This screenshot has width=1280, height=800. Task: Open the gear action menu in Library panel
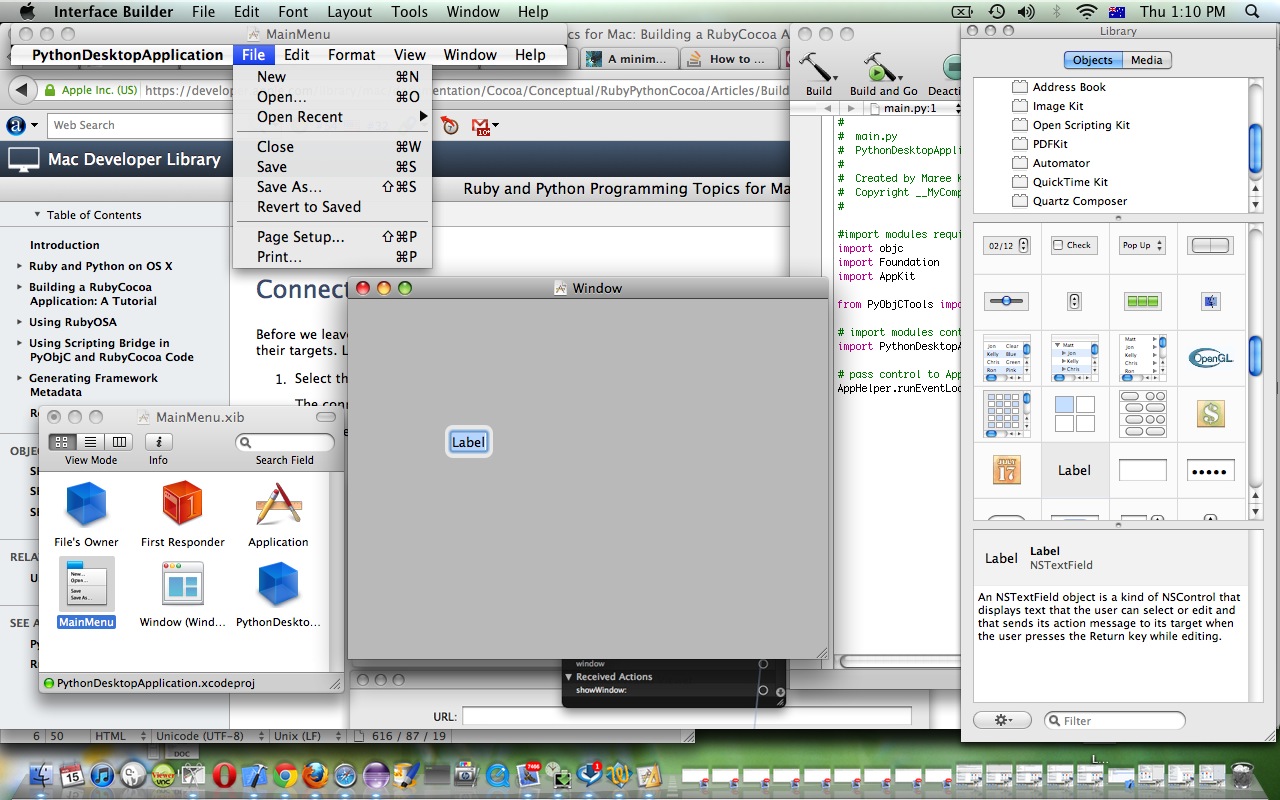click(1002, 719)
